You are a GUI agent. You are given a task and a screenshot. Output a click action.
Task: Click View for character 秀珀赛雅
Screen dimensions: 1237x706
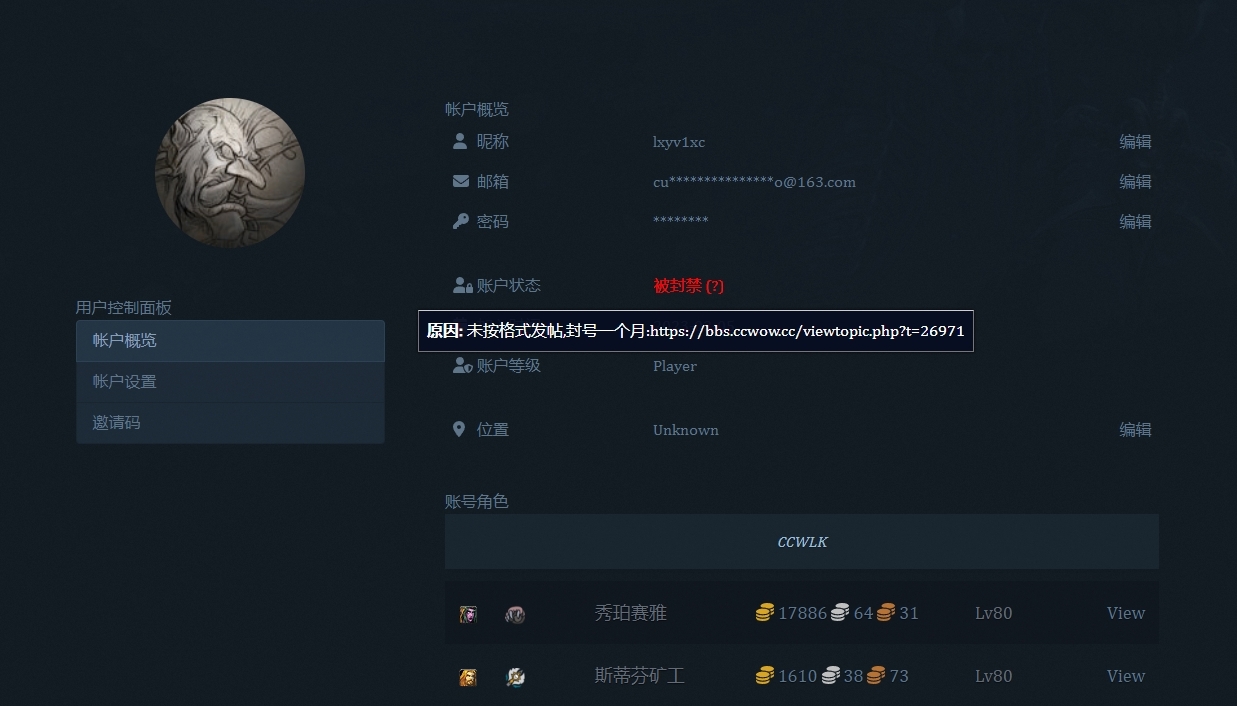(x=1125, y=612)
